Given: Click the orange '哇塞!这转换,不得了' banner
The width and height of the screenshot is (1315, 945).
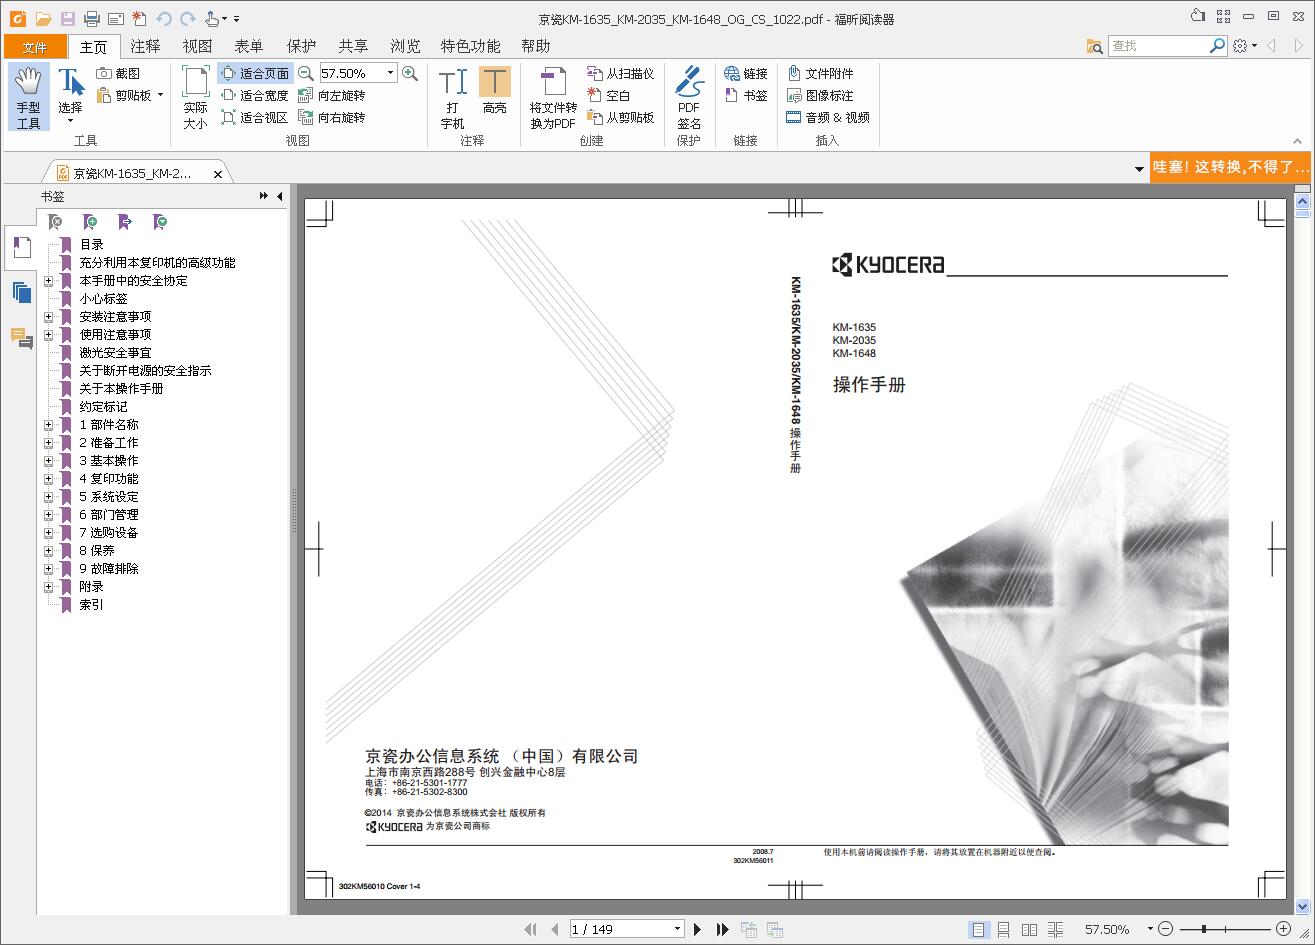Looking at the screenshot, I should 1230,167.
